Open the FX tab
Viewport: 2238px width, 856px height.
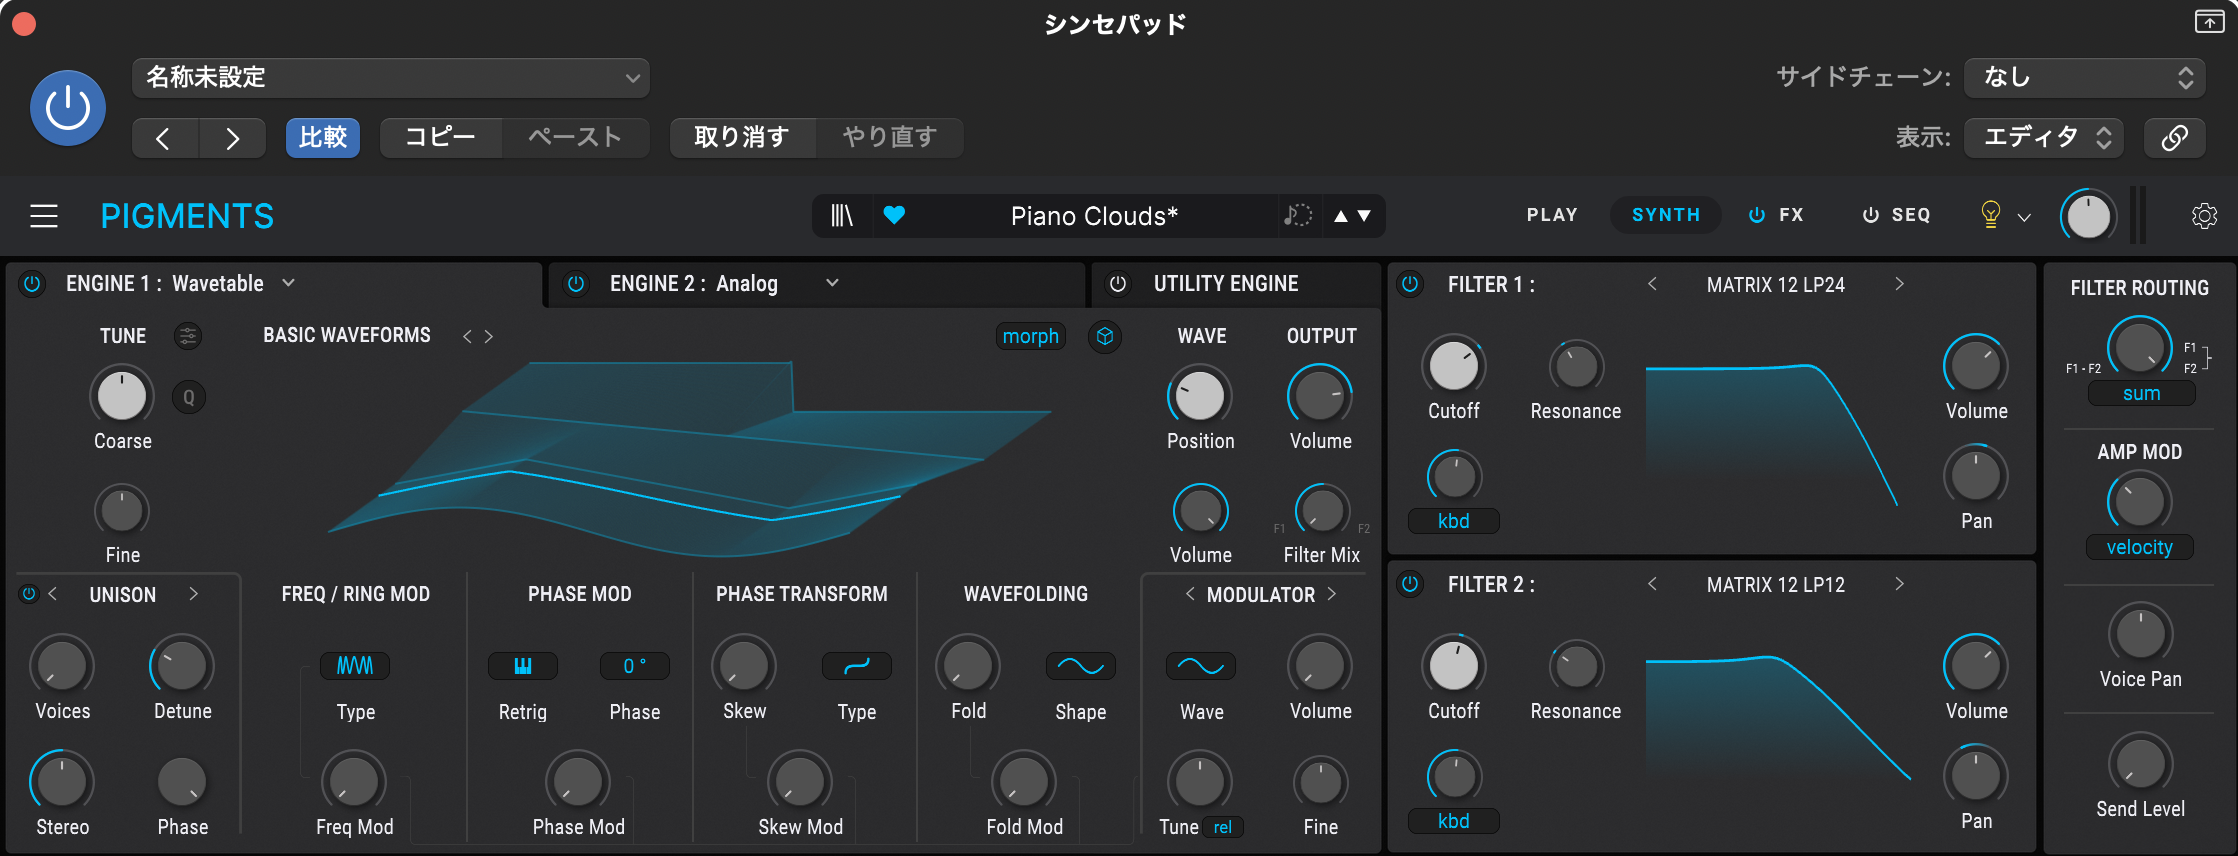[x=1776, y=215]
